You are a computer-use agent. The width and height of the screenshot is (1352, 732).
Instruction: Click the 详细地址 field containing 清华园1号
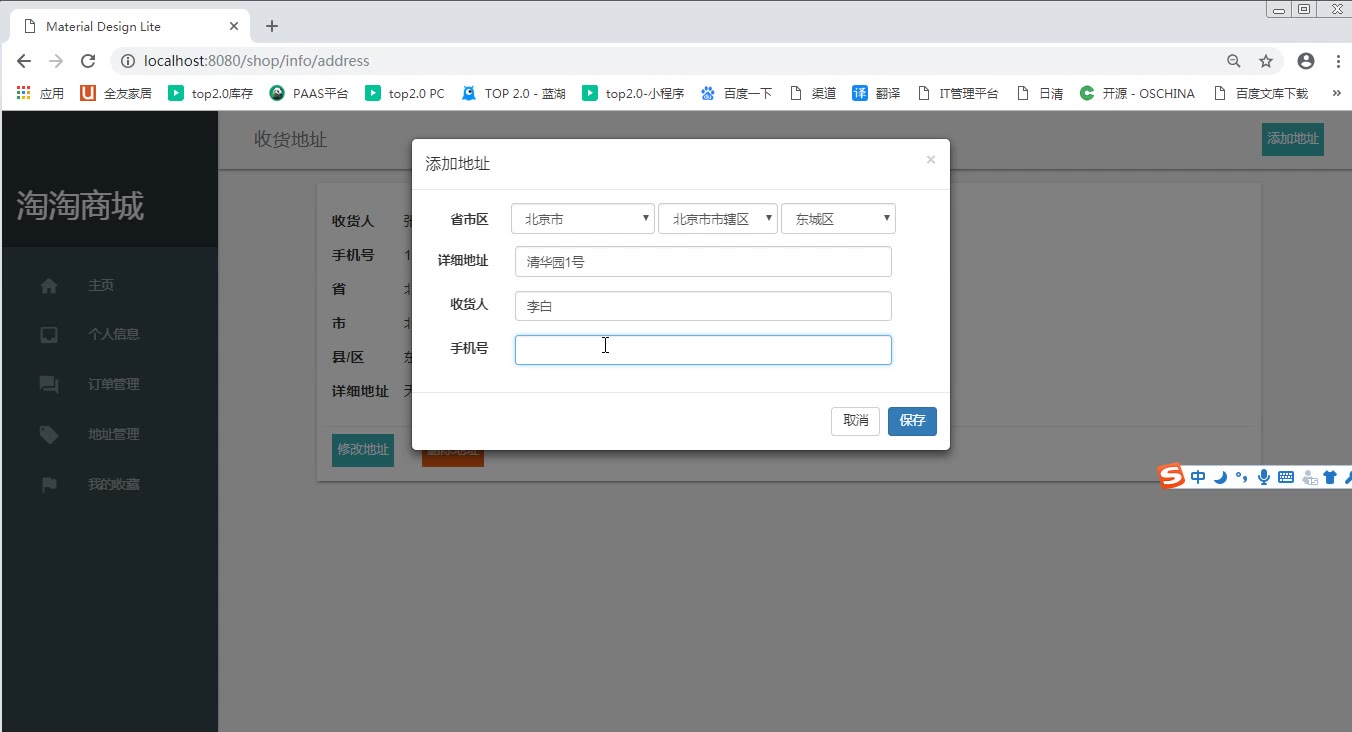coord(702,262)
